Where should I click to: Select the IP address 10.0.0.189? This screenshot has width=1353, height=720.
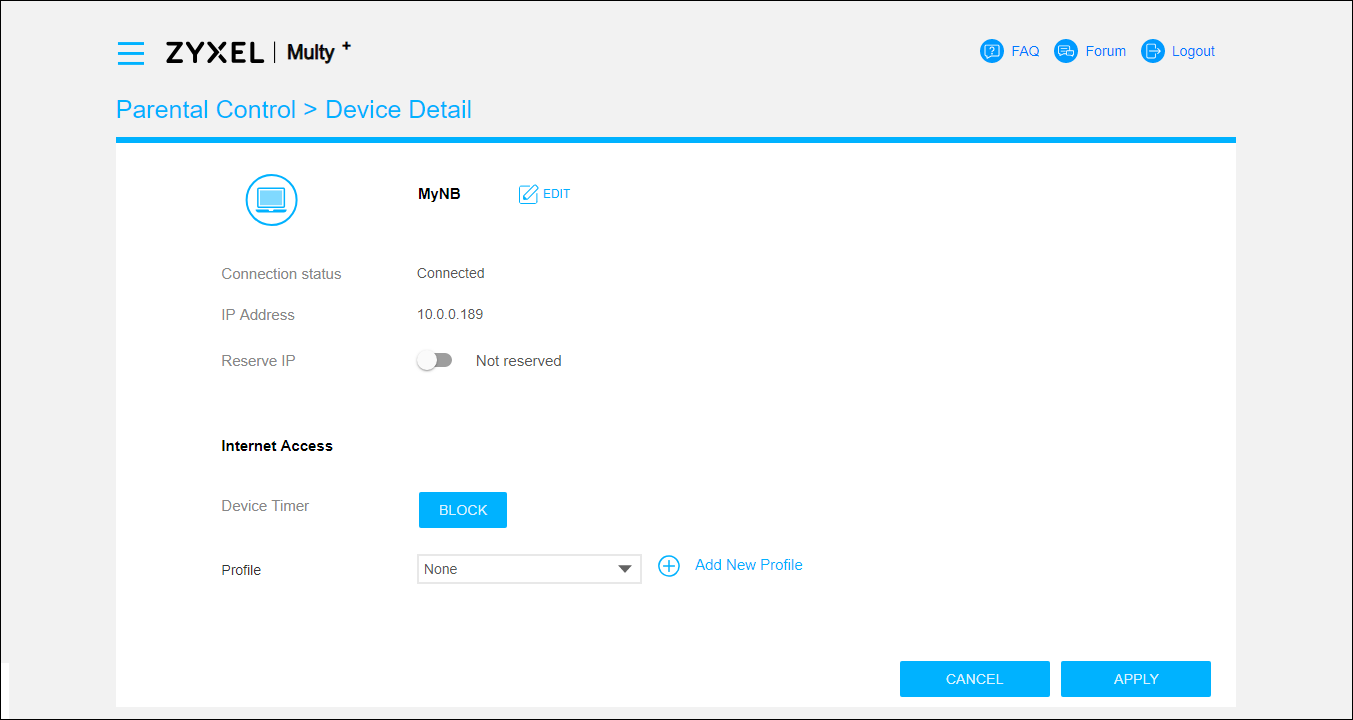[x=450, y=314]
